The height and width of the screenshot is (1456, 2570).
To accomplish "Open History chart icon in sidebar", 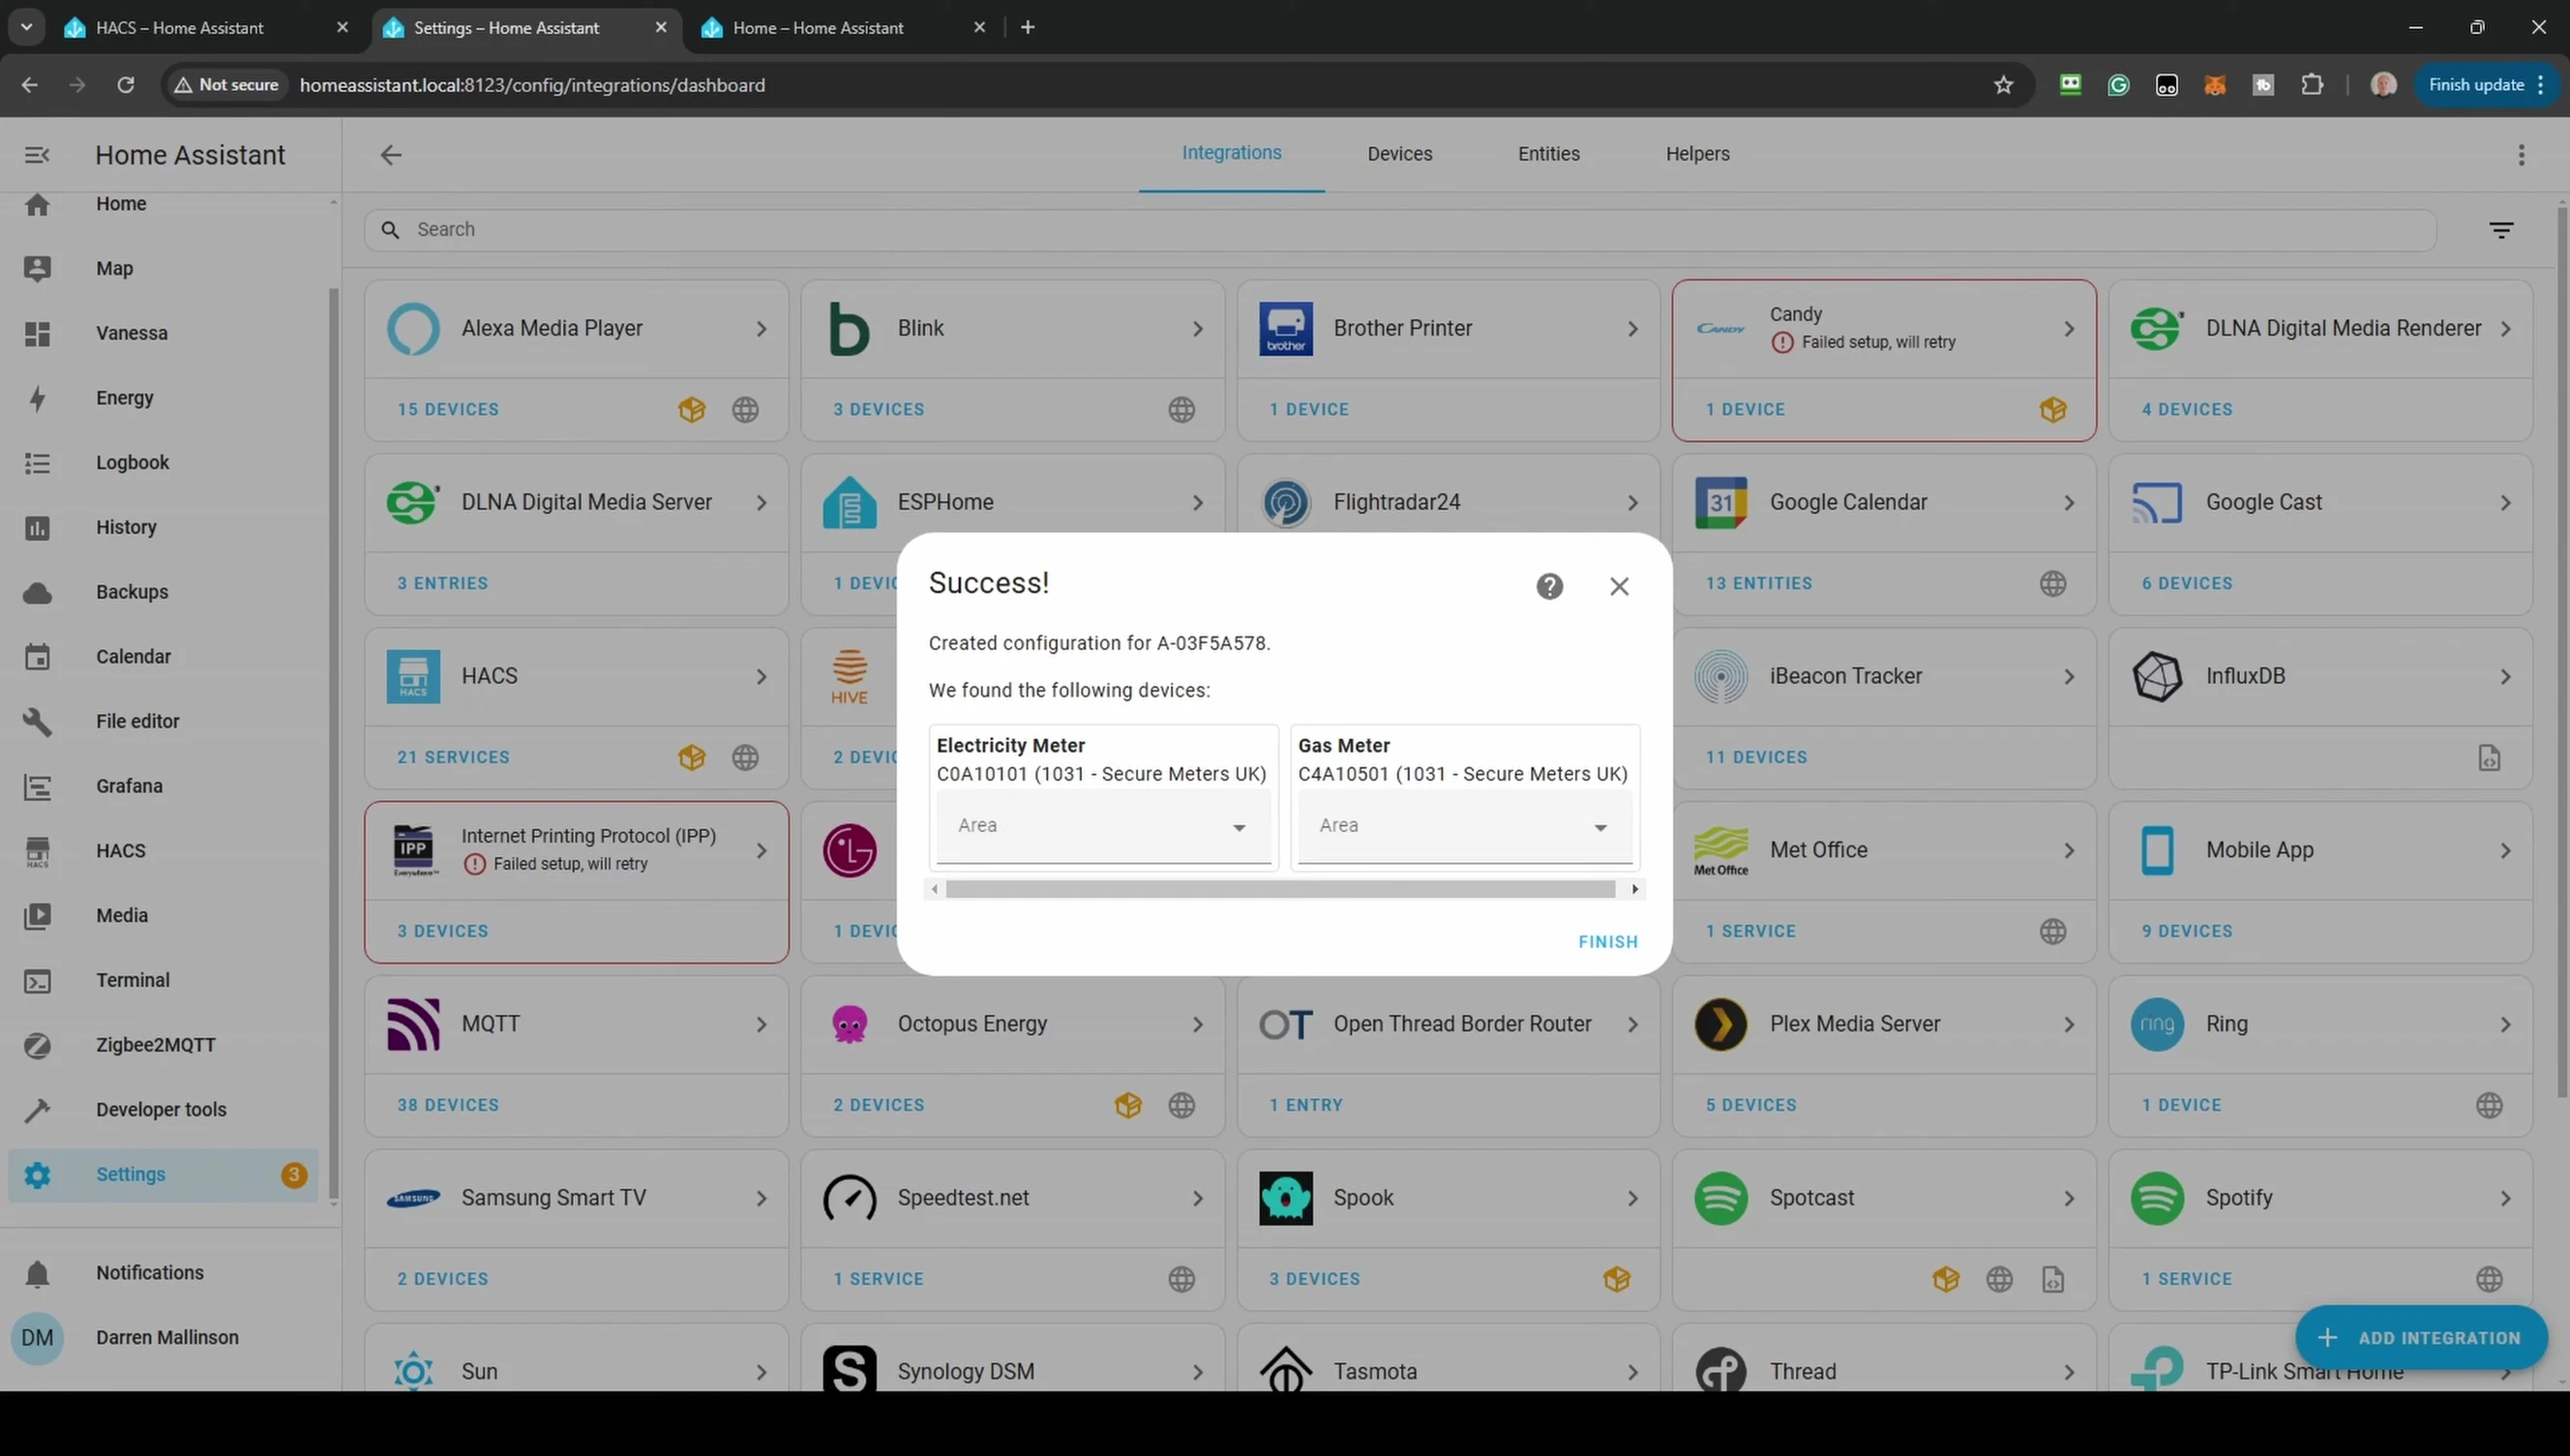I will pos(37,527).
